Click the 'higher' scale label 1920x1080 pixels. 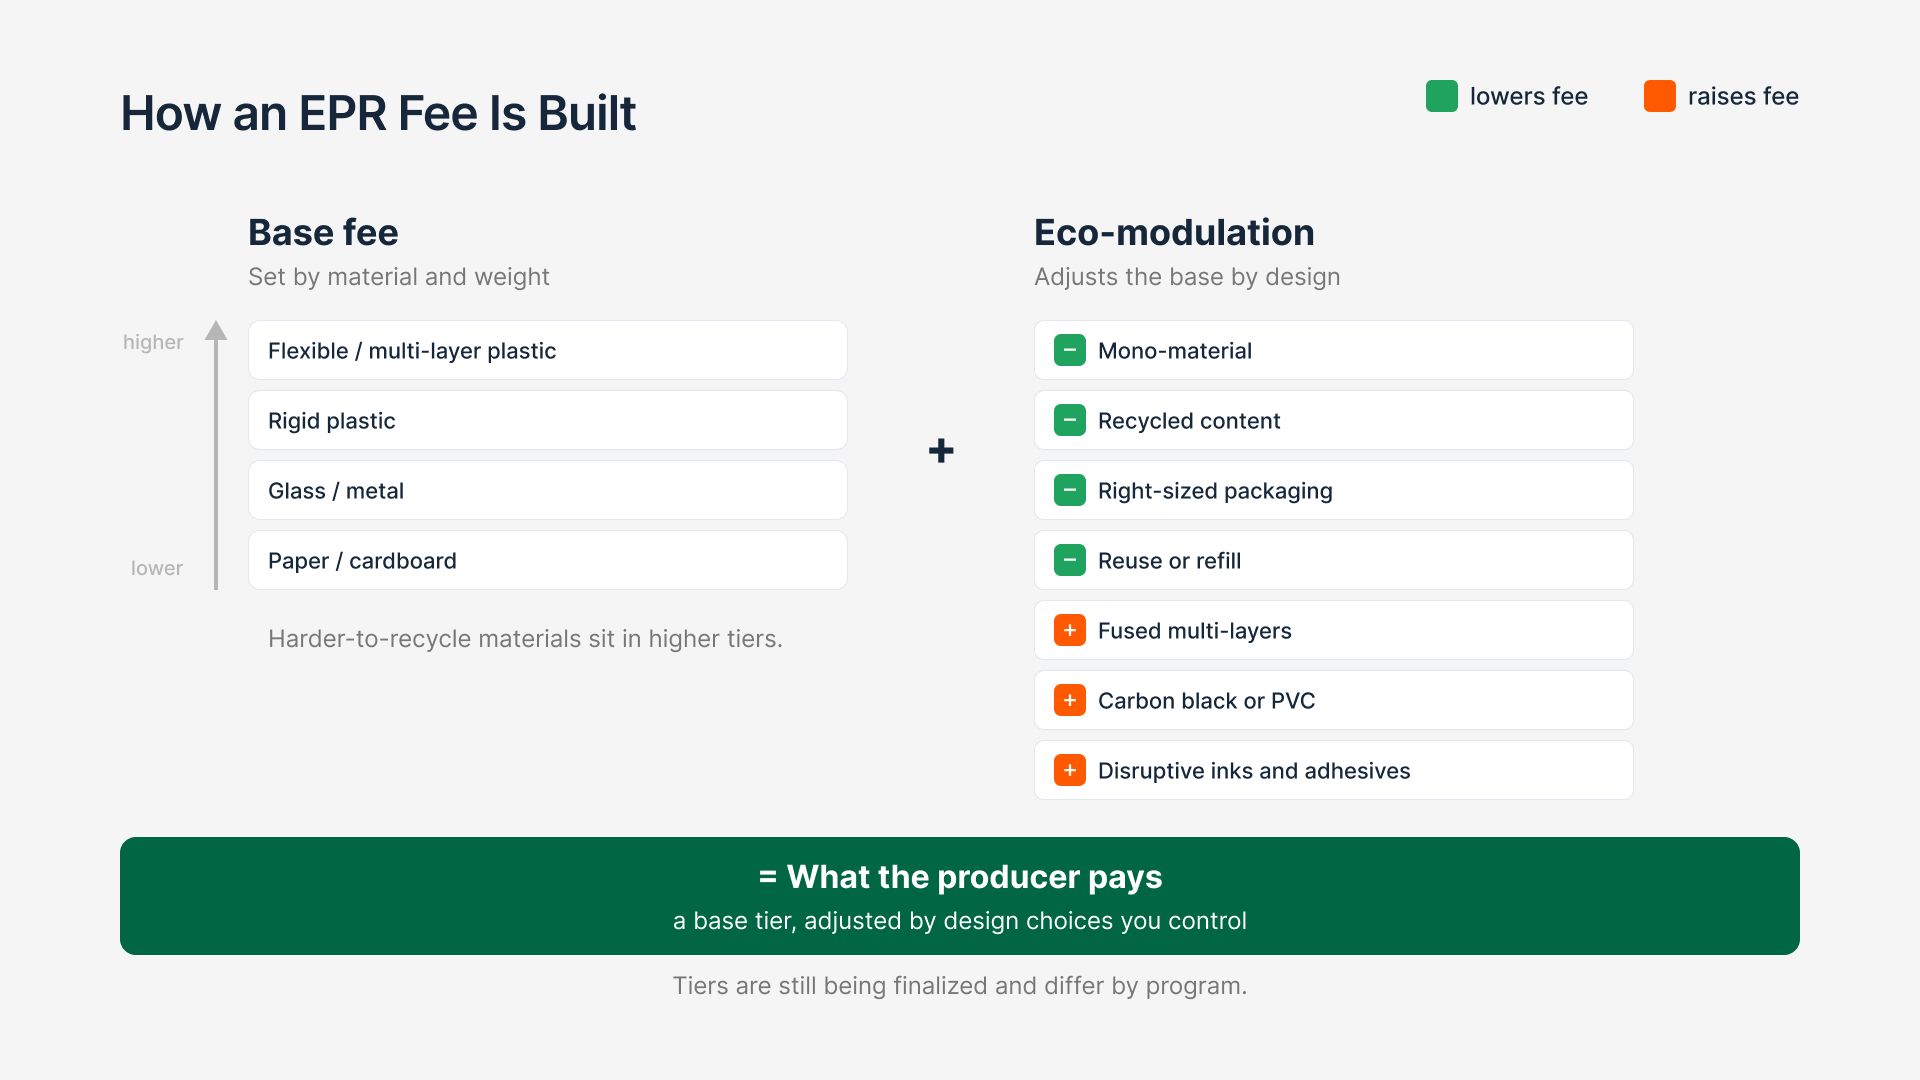point(153,342)
